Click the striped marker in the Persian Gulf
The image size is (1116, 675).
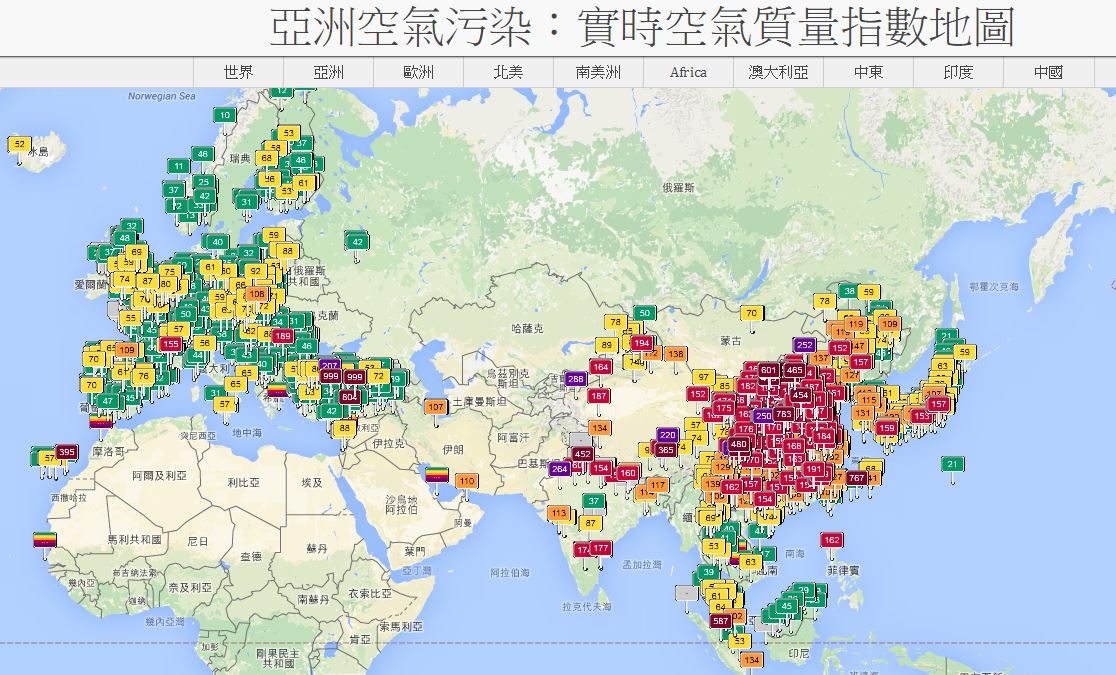coord(437,474)
